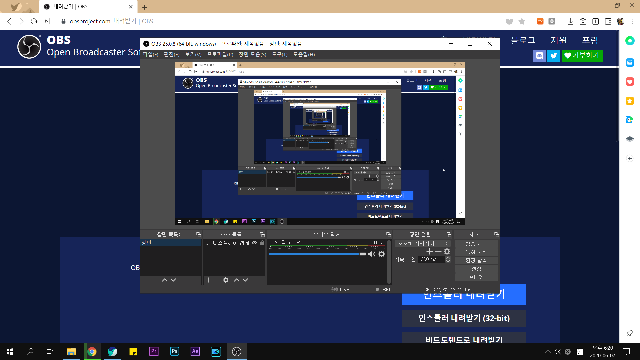Click the orange extension icon in browser toolbar

[540, 21]
